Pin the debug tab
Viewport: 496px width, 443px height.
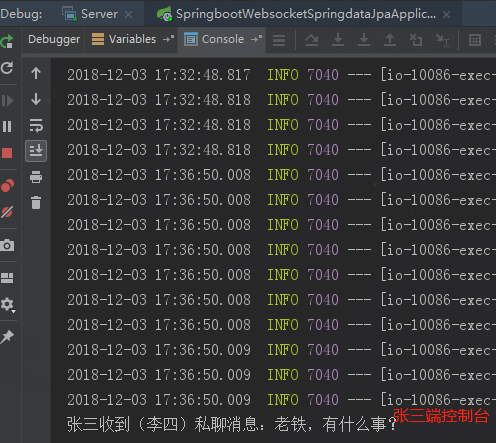(x=7, y=337)
